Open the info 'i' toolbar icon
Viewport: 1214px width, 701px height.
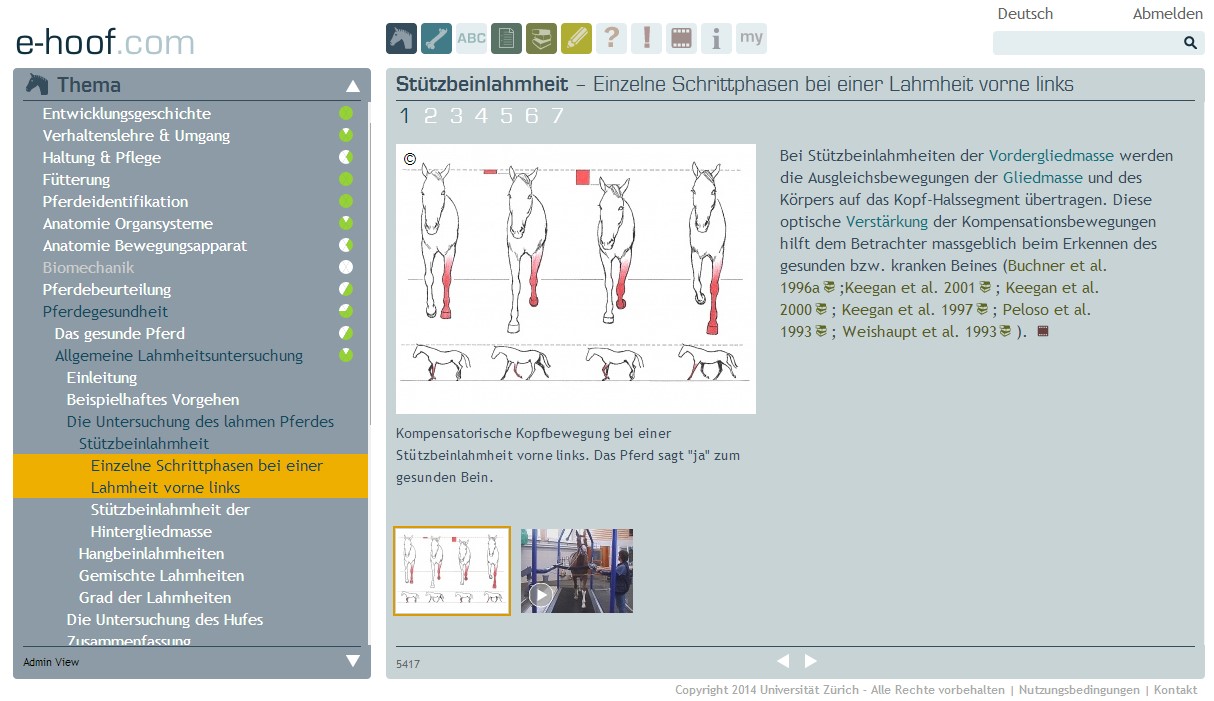coord(716,38)
